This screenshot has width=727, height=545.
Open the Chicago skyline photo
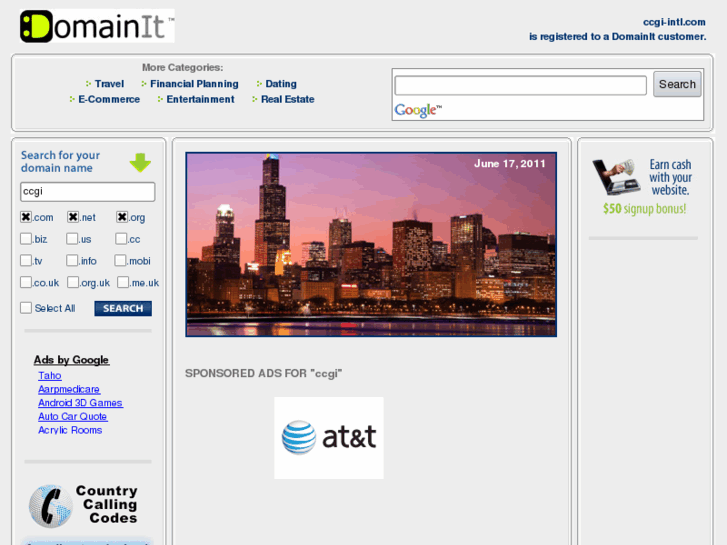[x=371, y=244]
